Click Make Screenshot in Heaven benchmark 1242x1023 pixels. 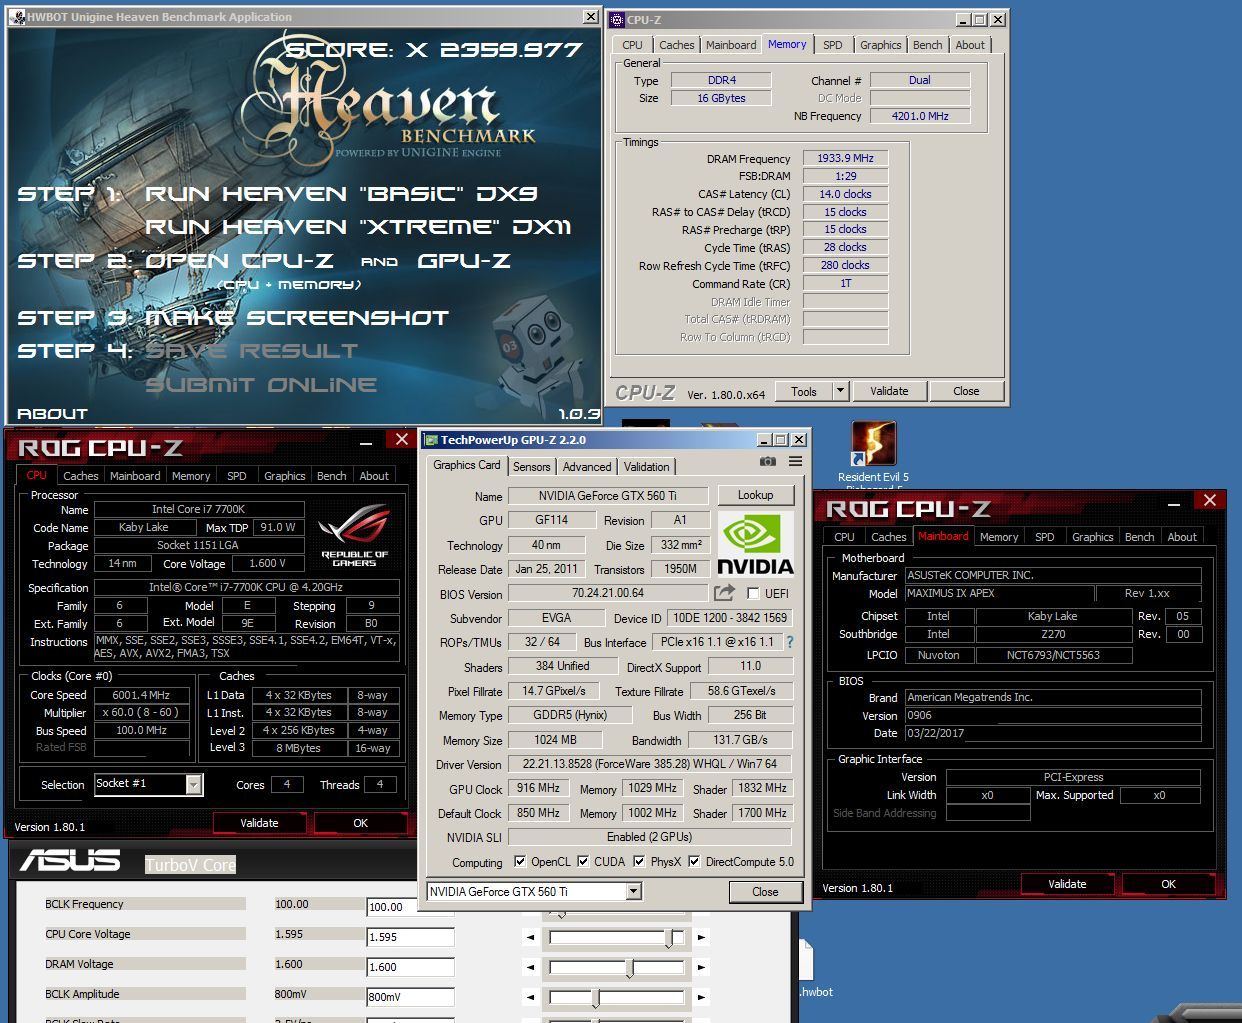[297, 318]
